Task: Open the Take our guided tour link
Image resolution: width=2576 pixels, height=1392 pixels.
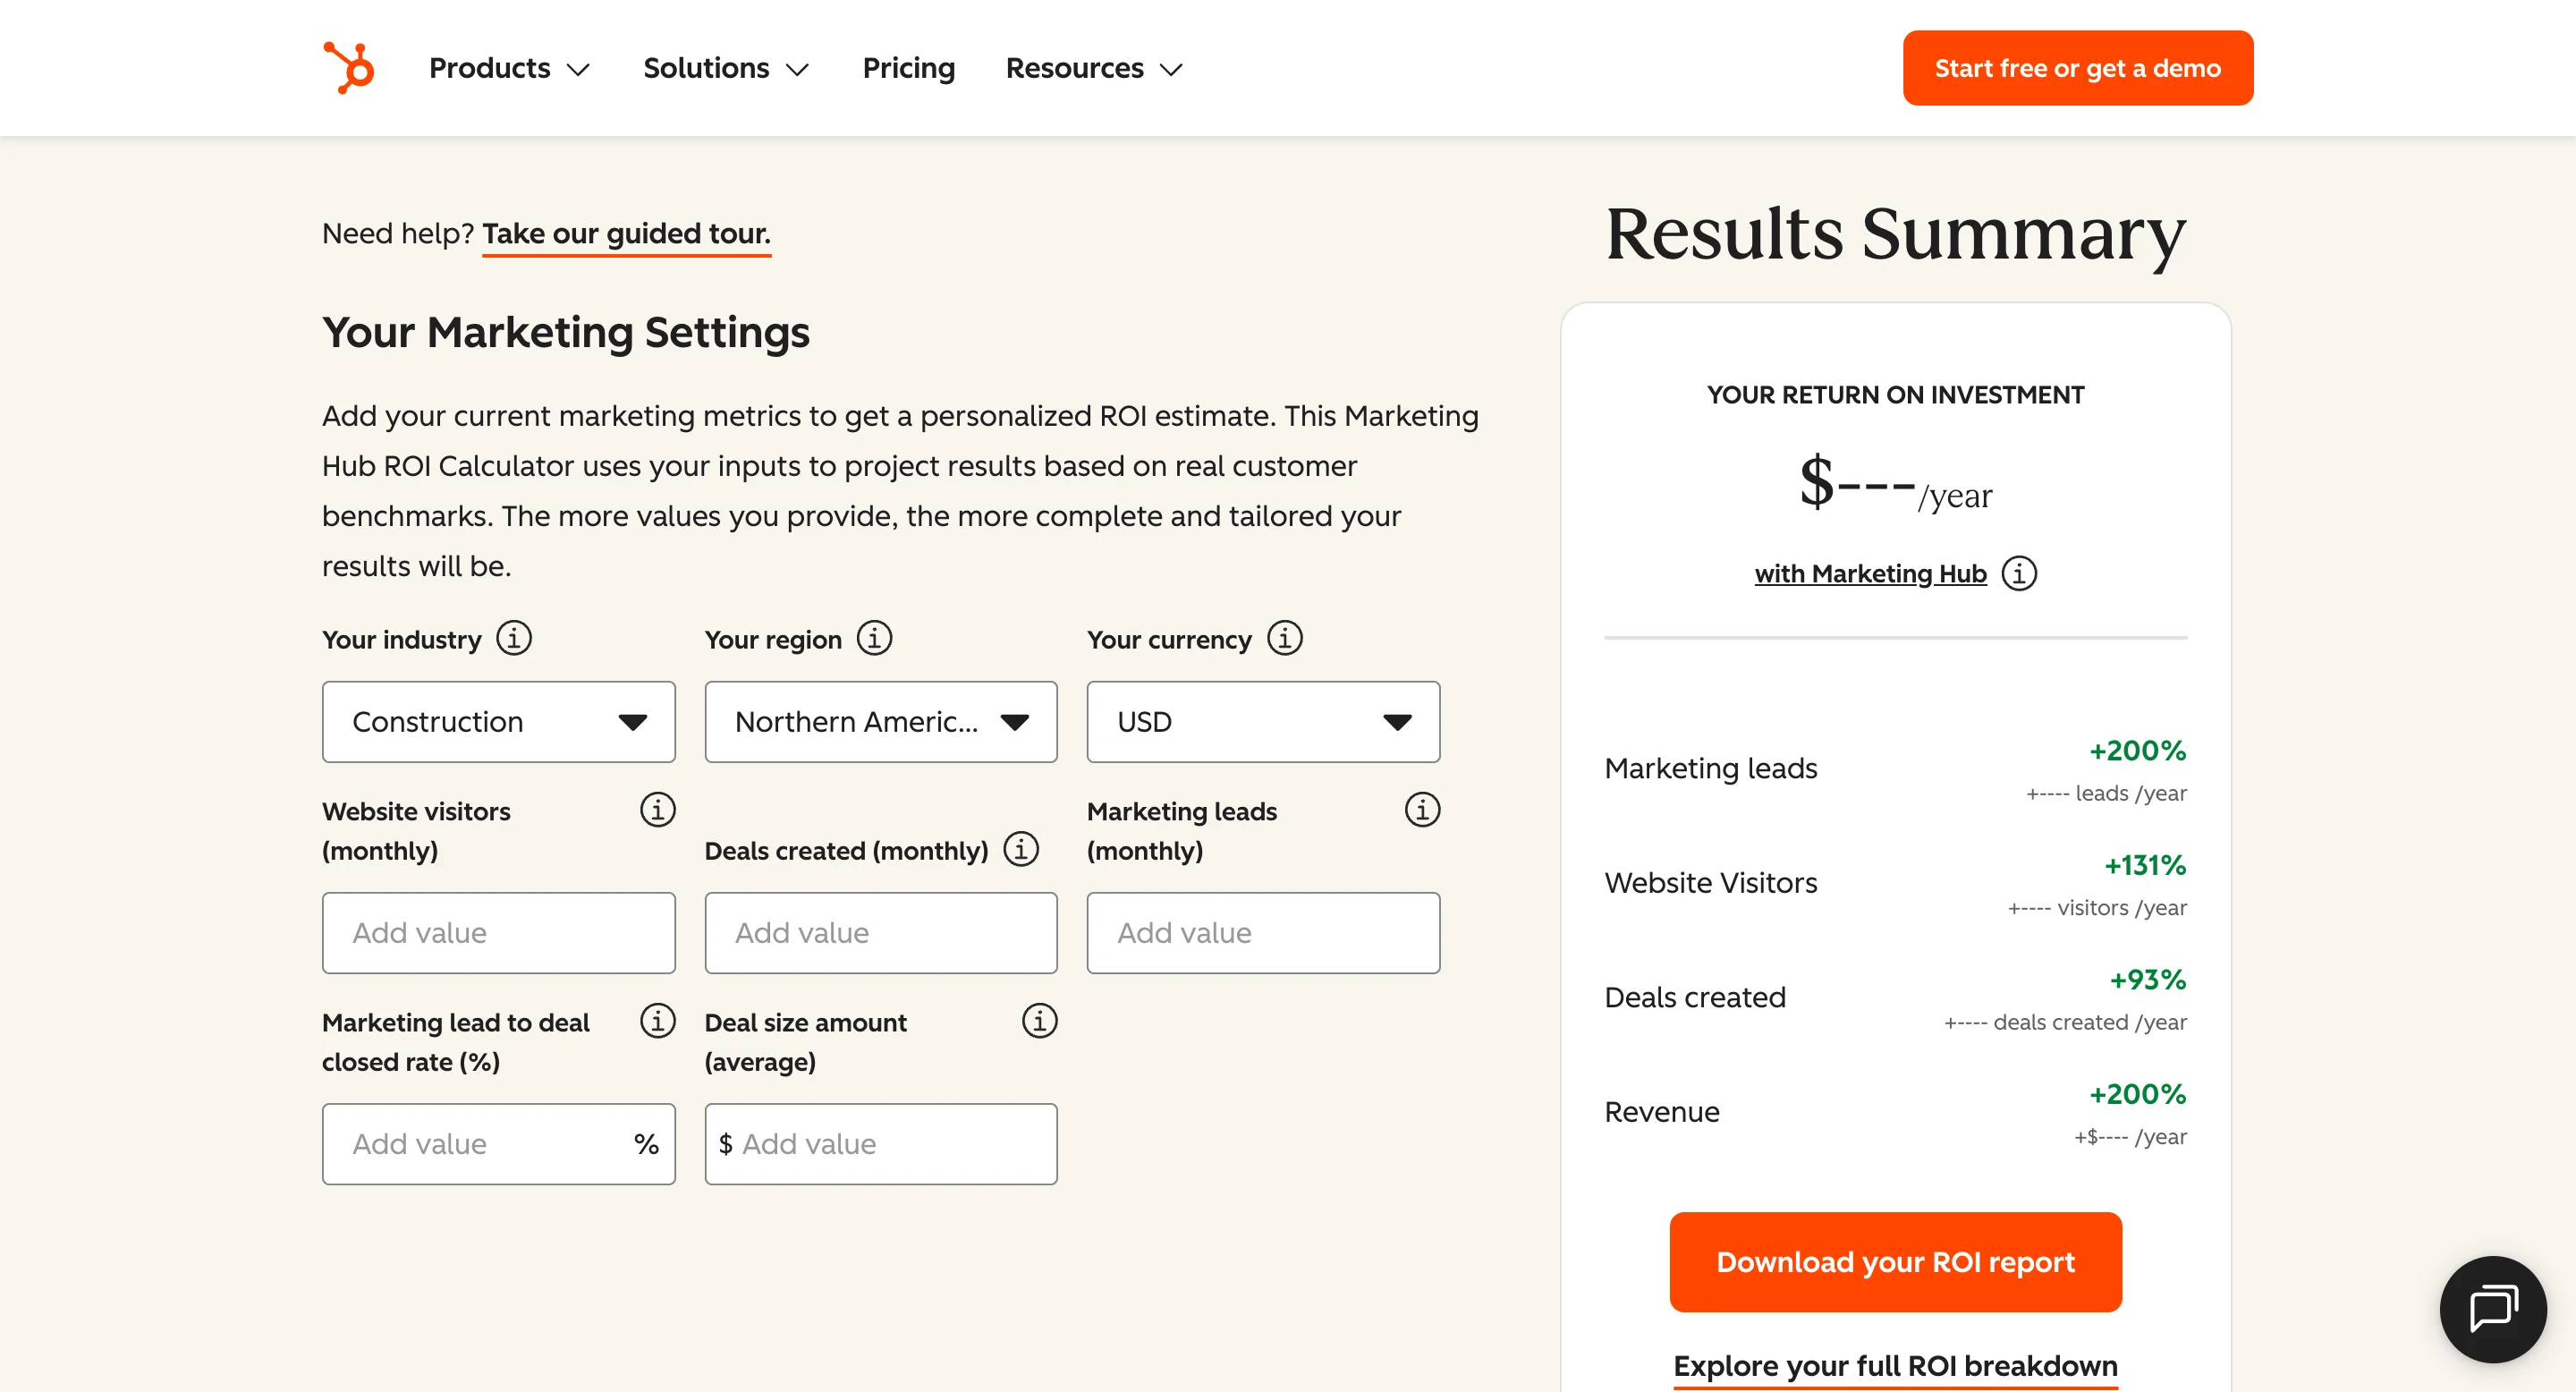Action: coord(626,234)
